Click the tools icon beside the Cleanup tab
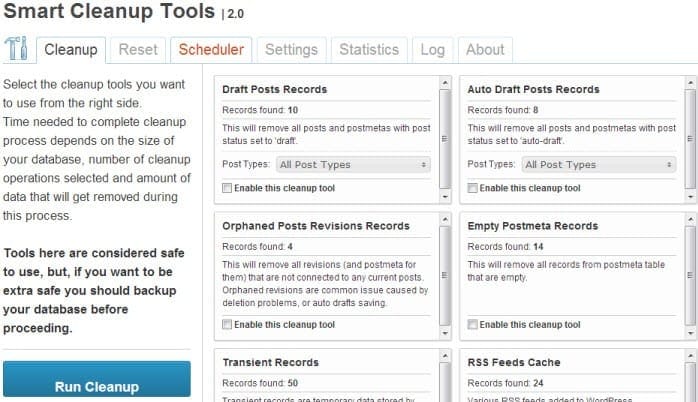The height and width of the screenshot is (402, 698). pos(16,48)
